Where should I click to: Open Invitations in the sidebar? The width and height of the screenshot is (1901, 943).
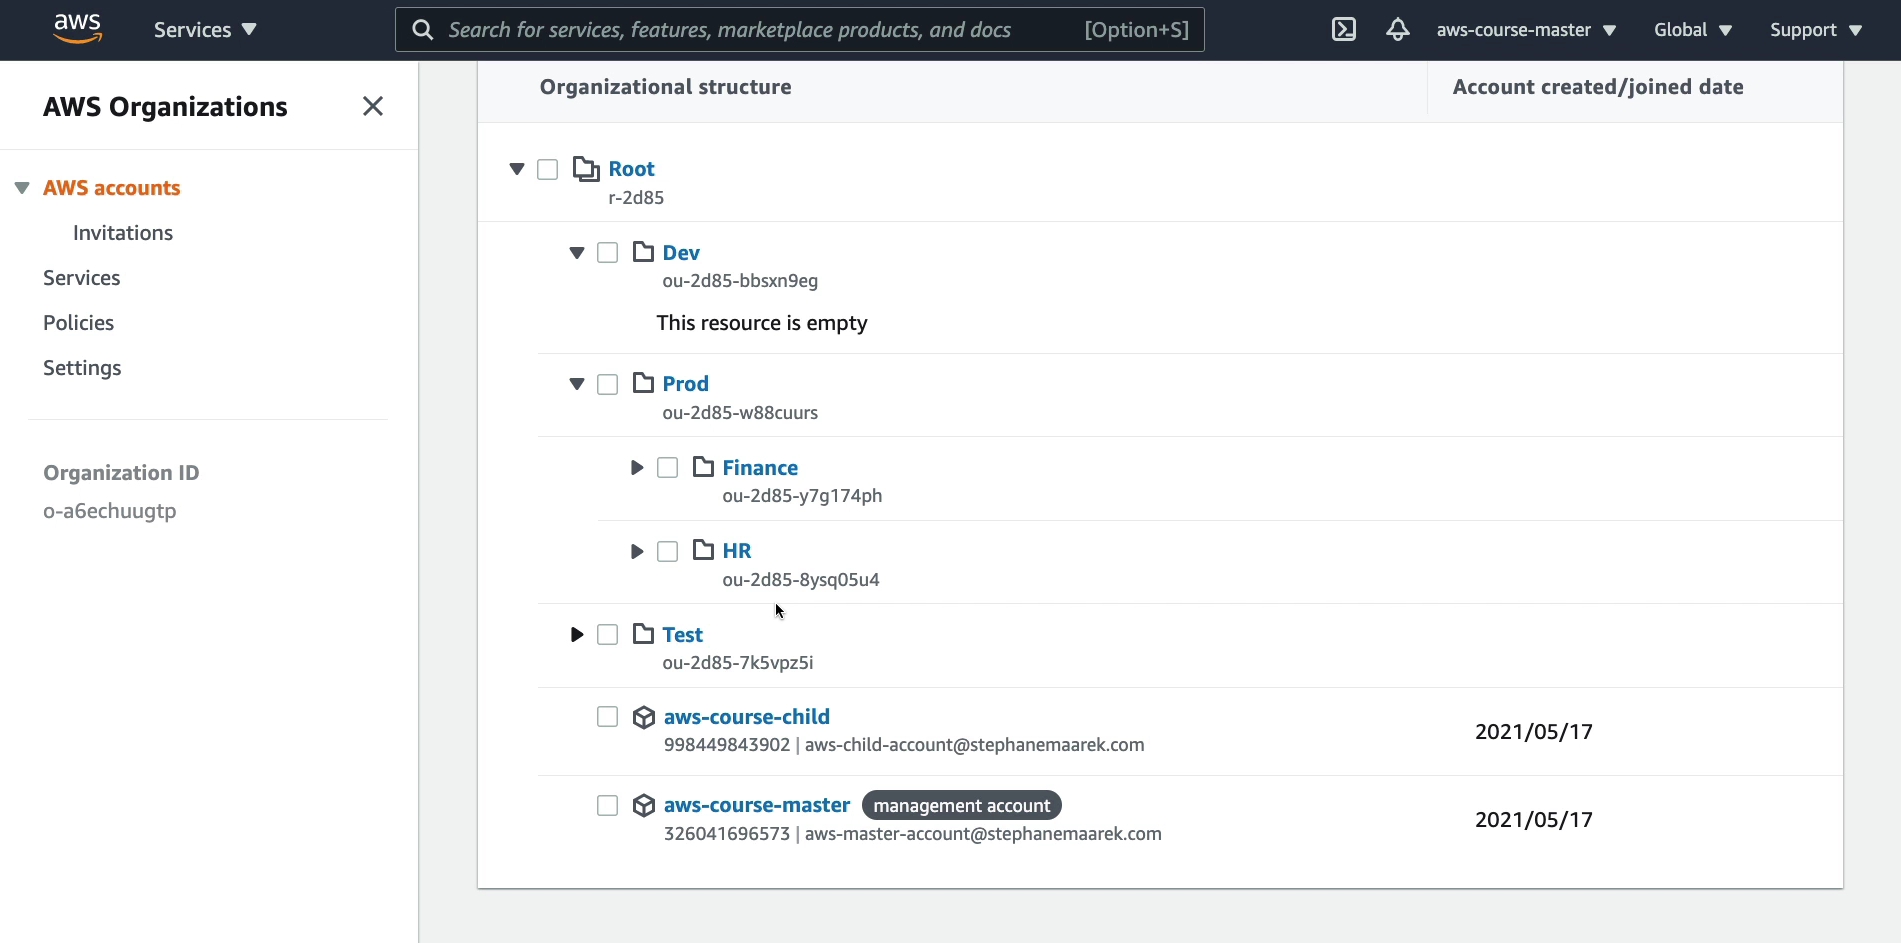[x=123, y=233]
